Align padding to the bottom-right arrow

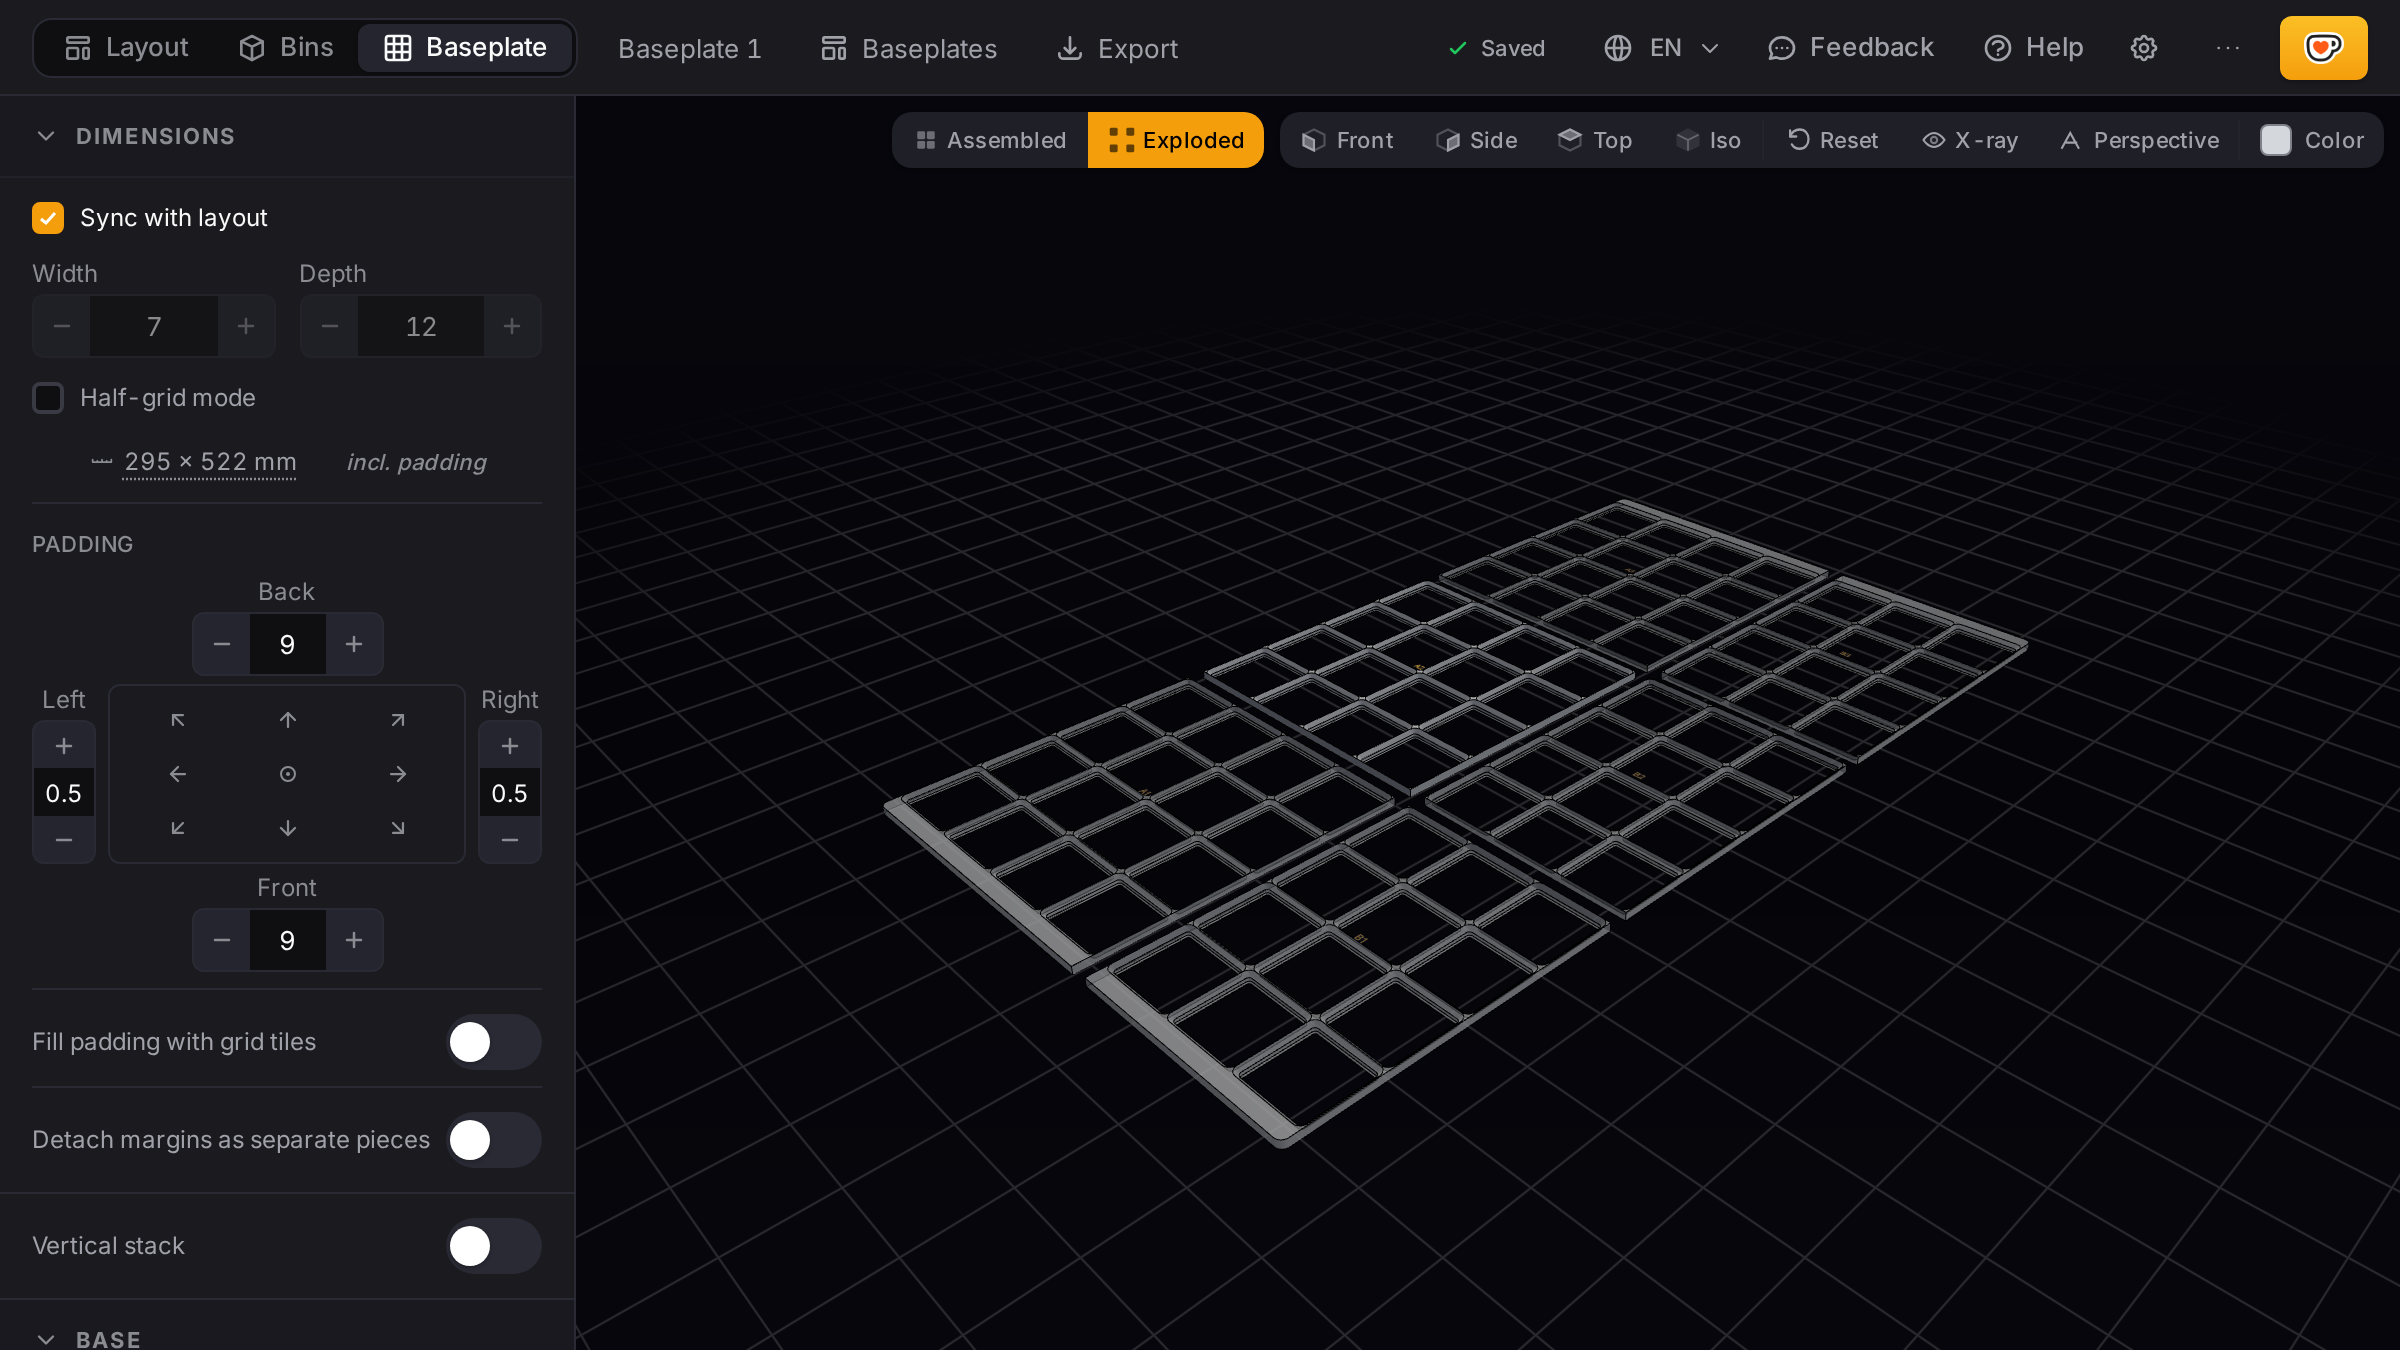tap(398, 828)
